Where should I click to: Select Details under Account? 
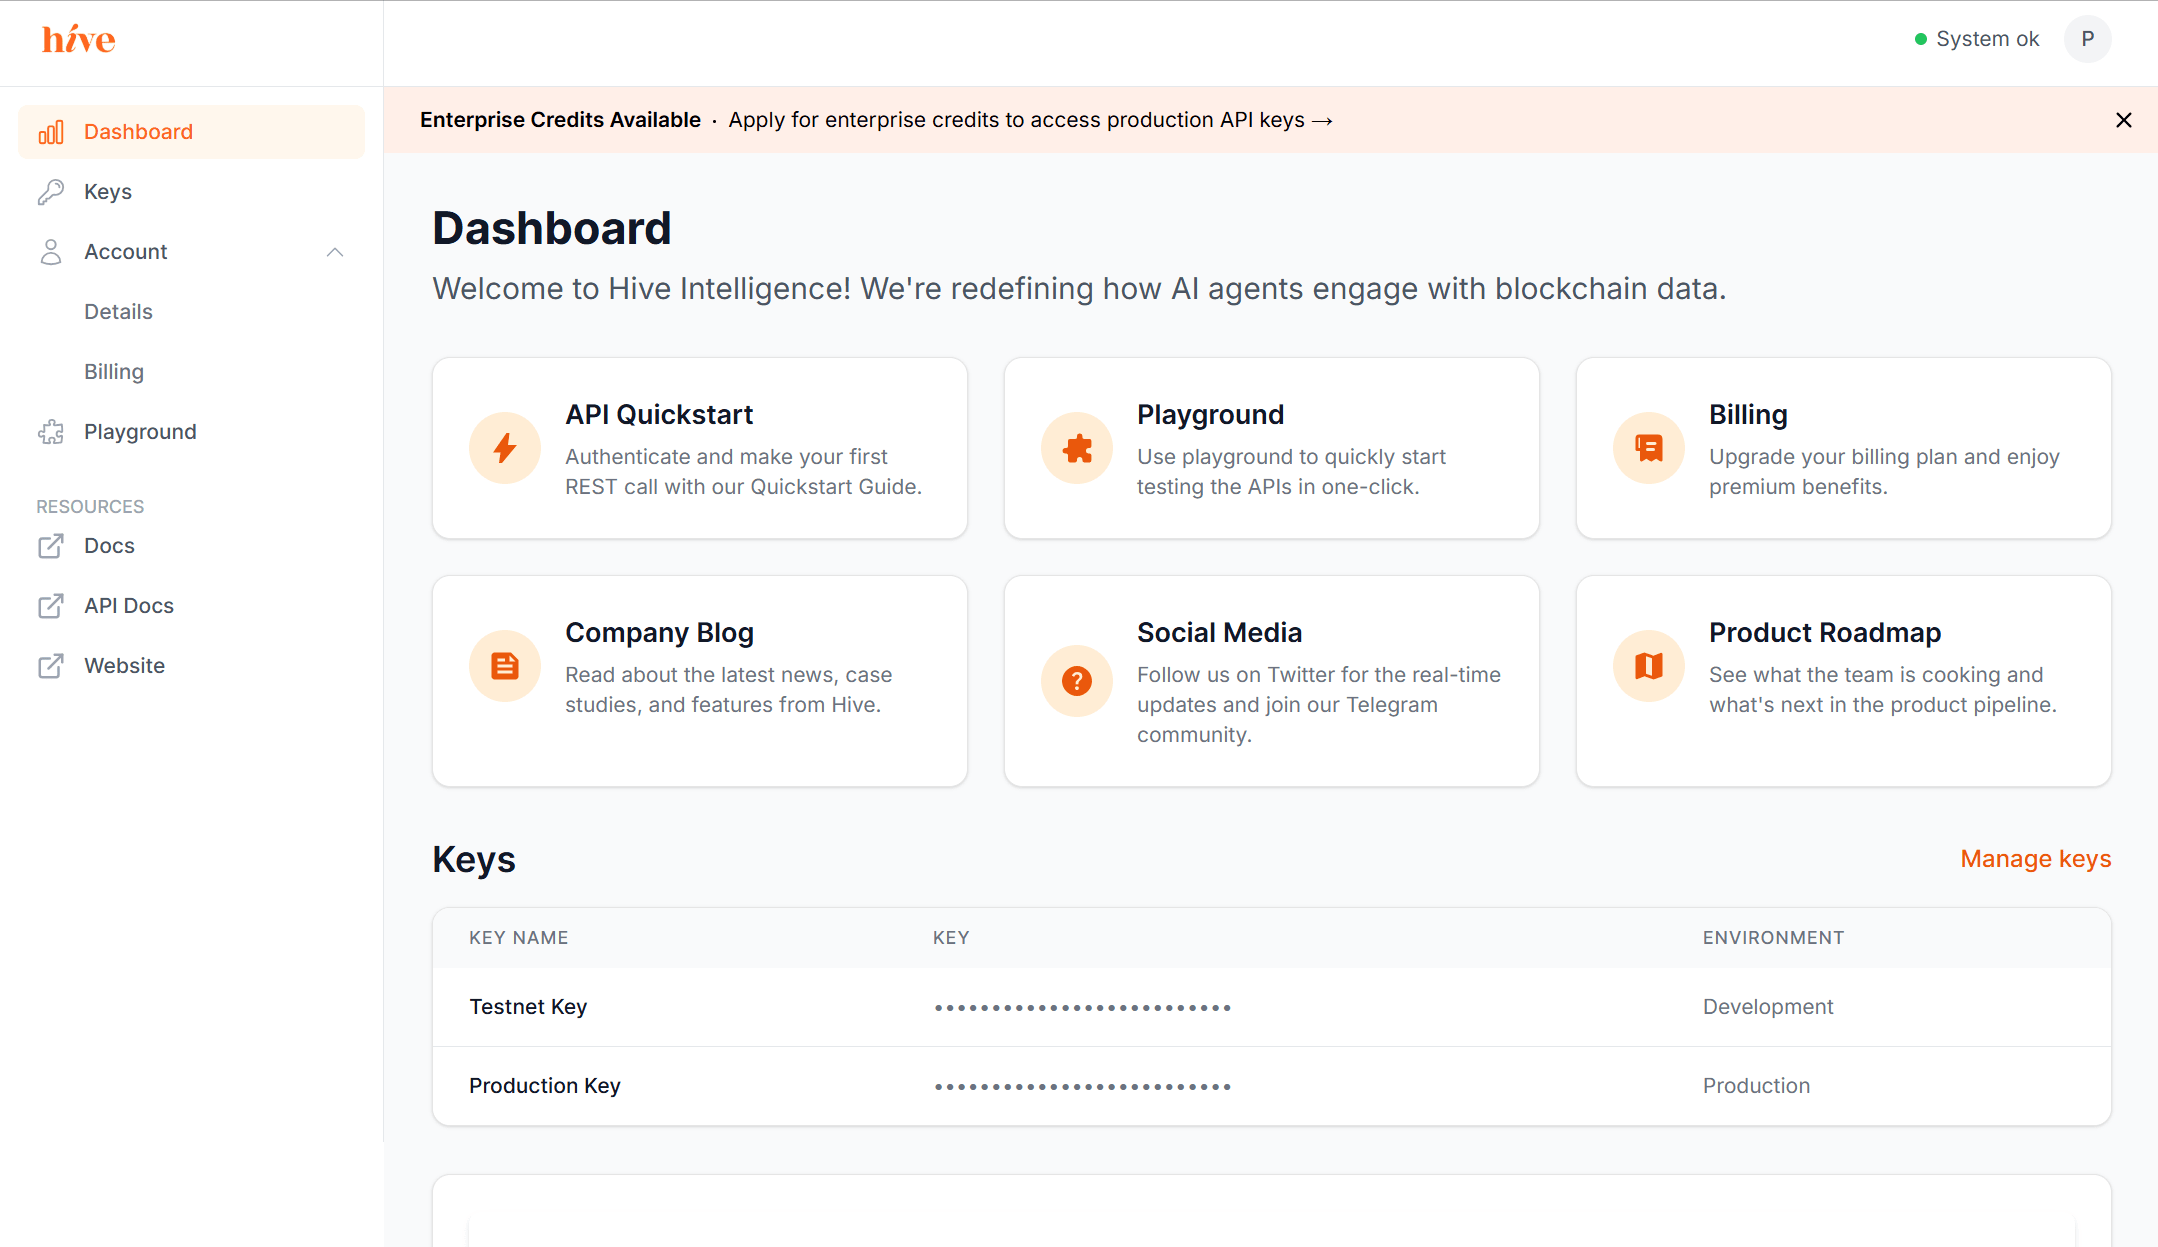118,311
